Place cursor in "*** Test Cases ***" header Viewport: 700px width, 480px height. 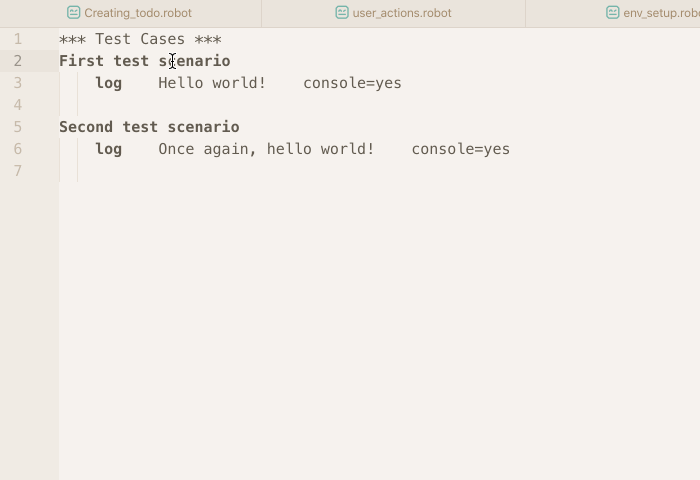point(140,39)
